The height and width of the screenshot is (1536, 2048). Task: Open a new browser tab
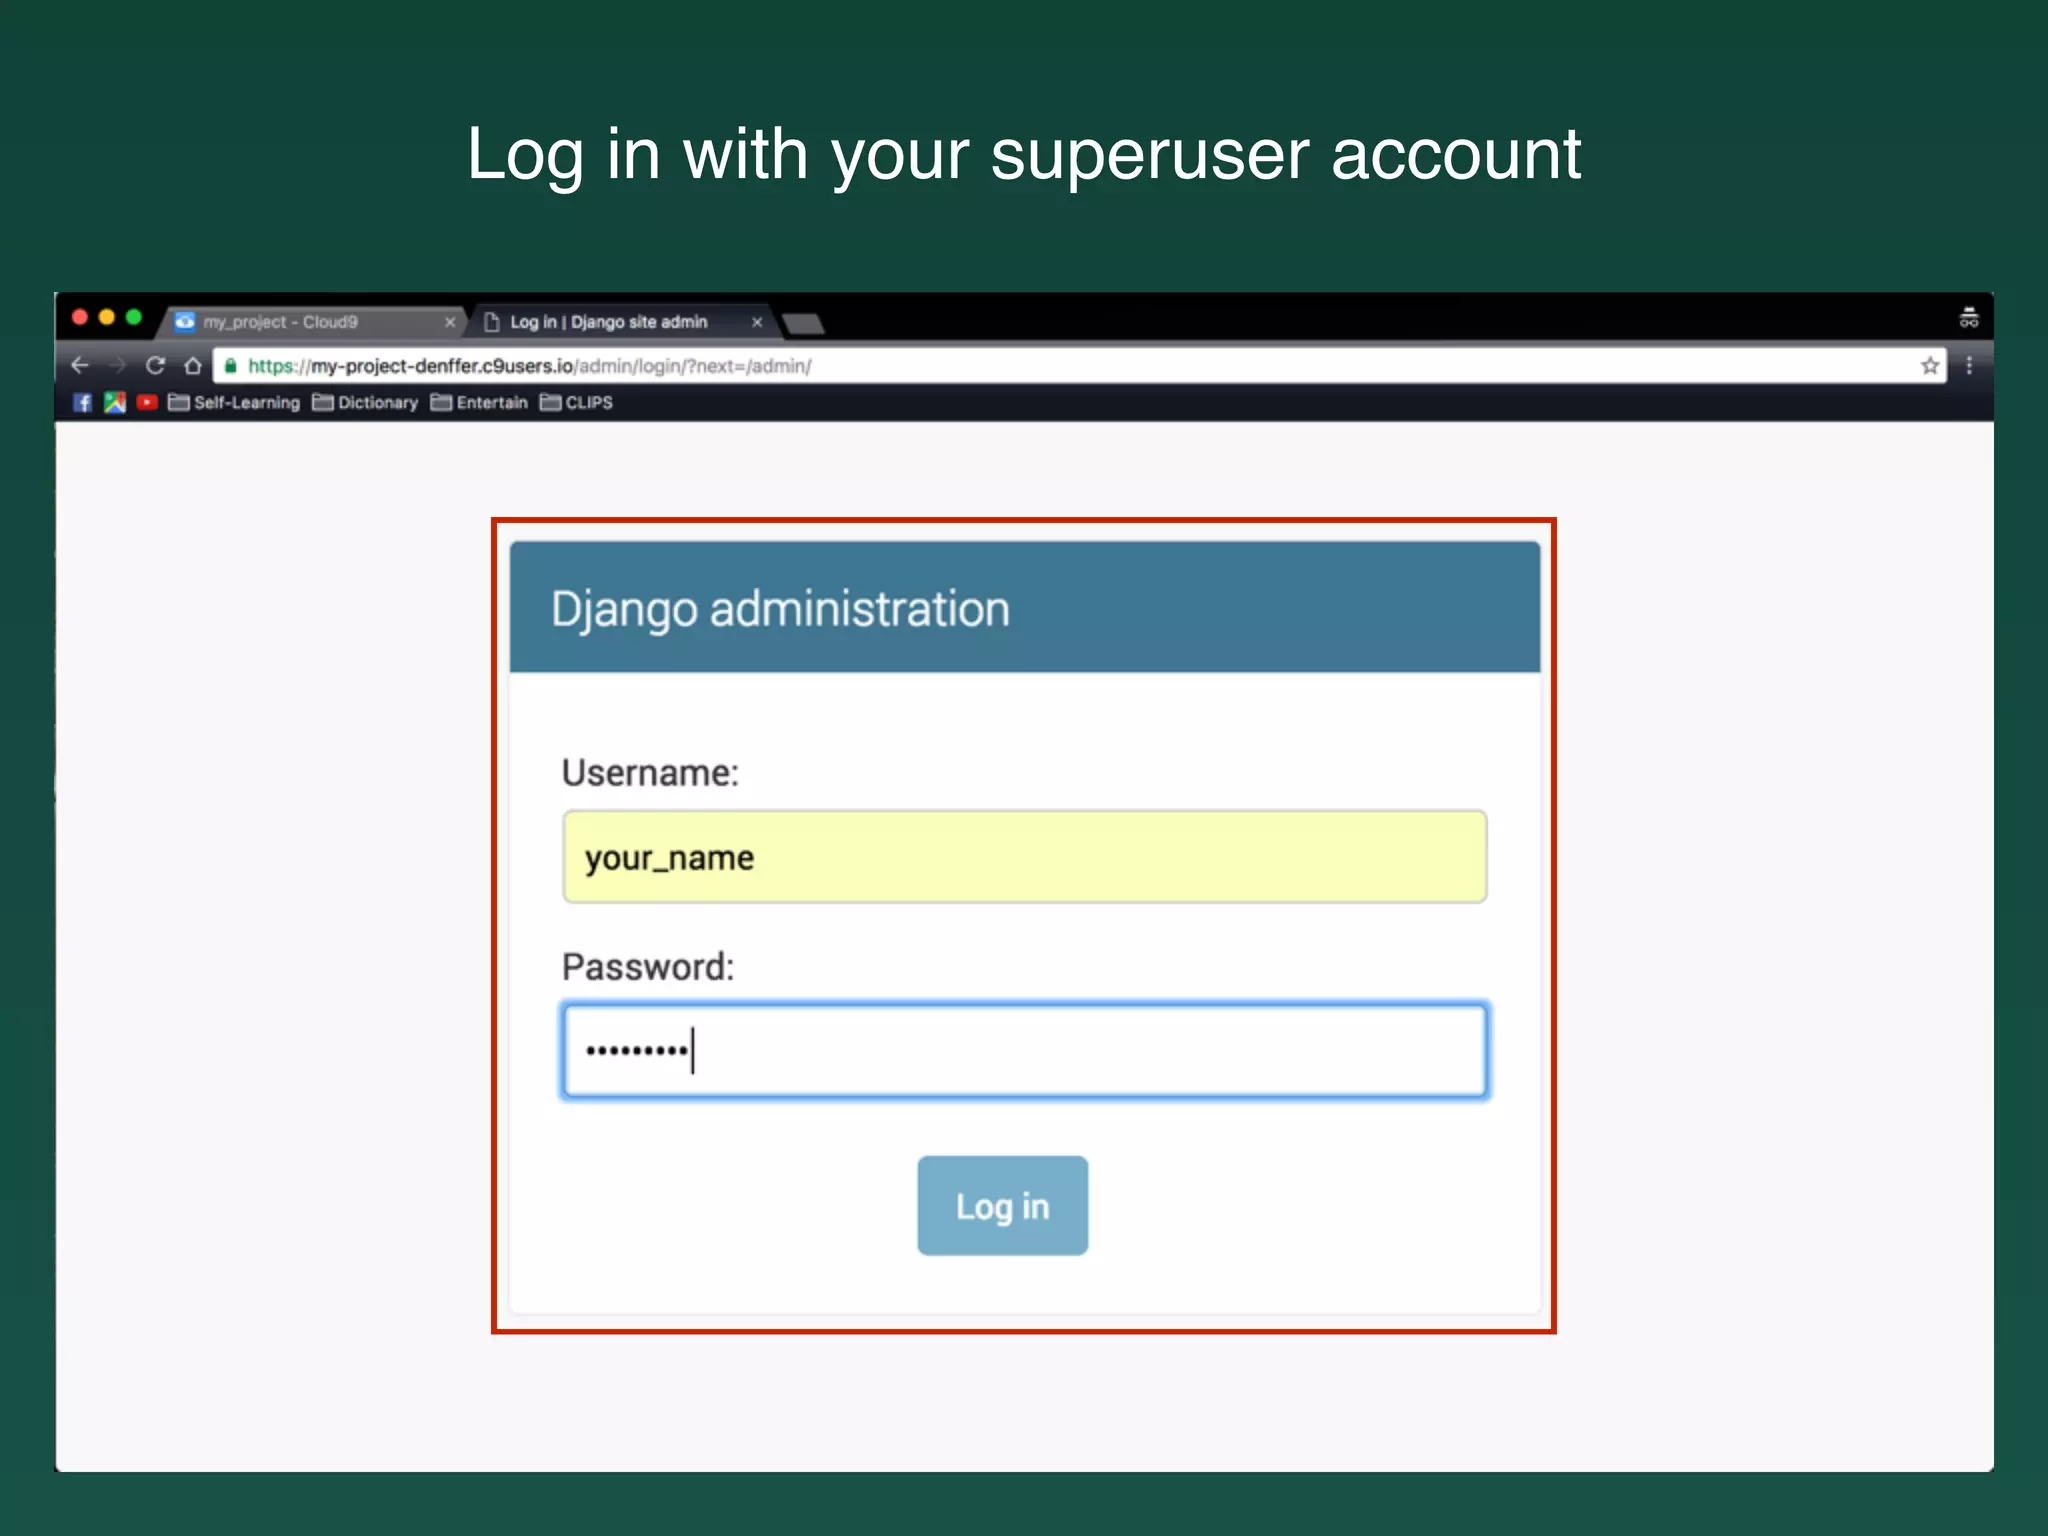pos(803,323)
